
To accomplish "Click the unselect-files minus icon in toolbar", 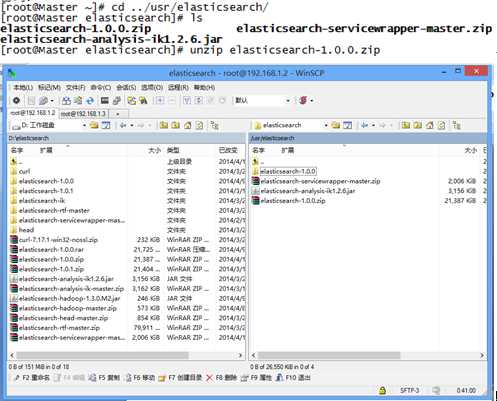I will tap(171, 100).
